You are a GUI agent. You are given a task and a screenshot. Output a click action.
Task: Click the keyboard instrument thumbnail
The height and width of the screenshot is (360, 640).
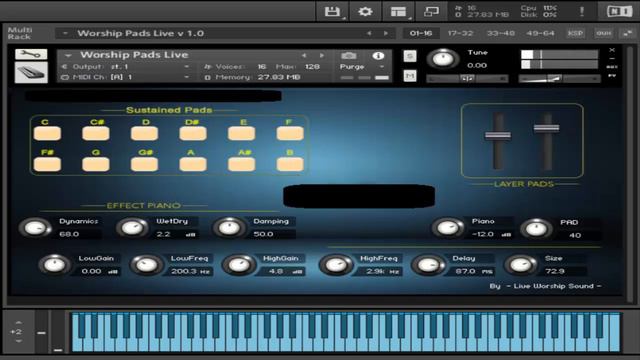(31, 73)
